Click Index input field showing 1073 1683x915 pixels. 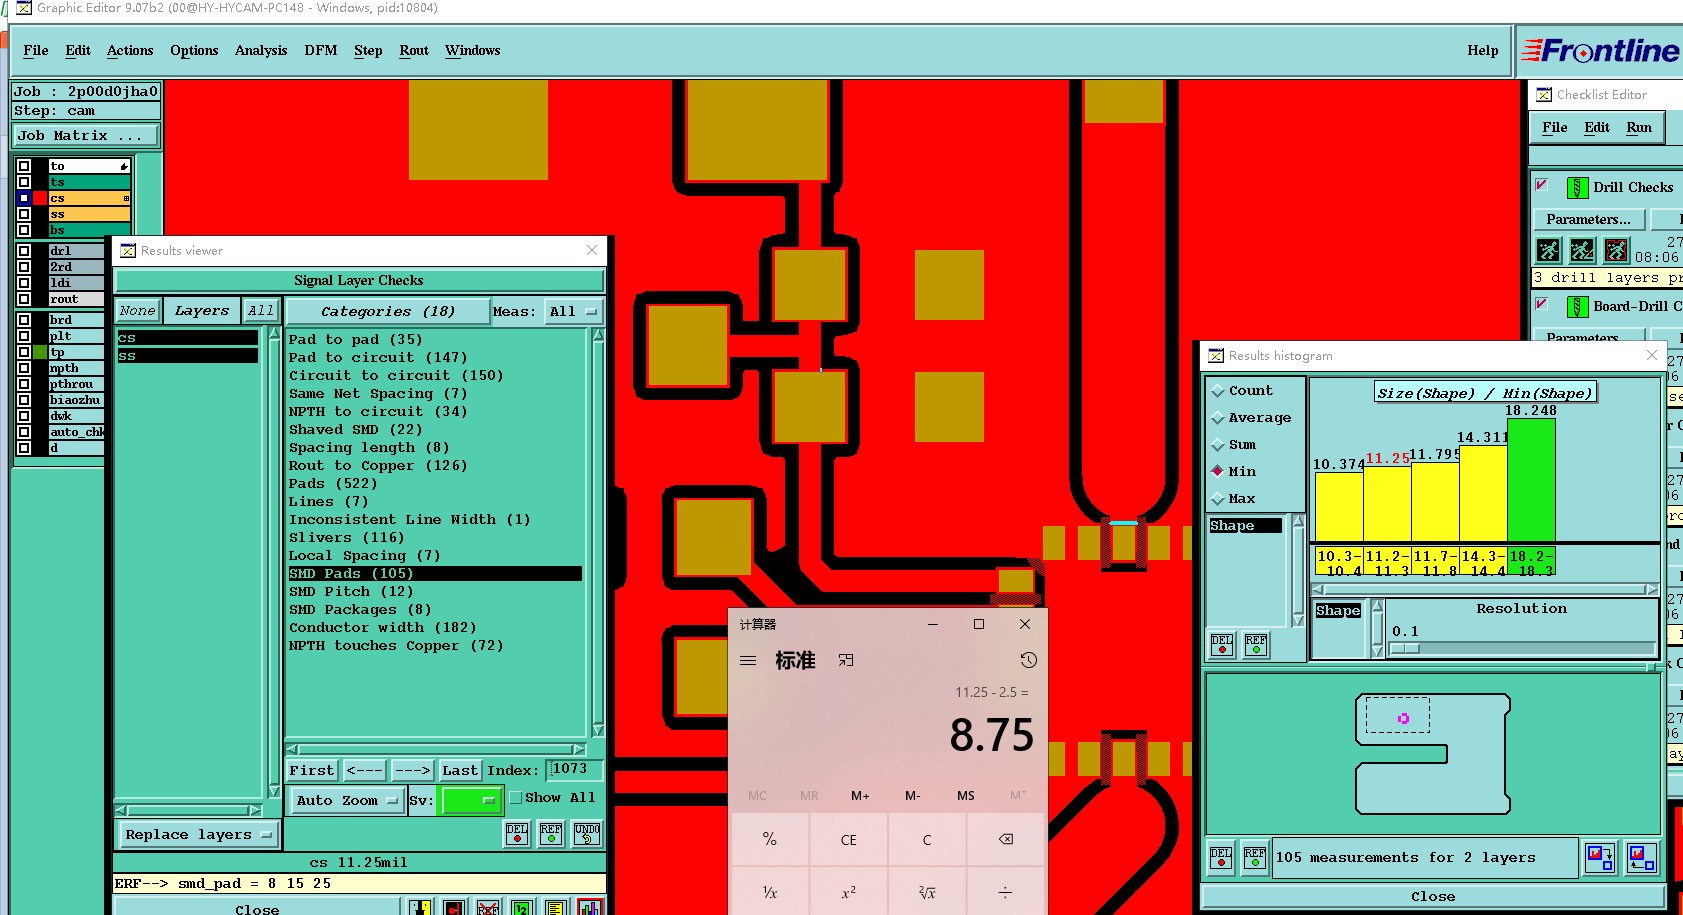[575, 770]
